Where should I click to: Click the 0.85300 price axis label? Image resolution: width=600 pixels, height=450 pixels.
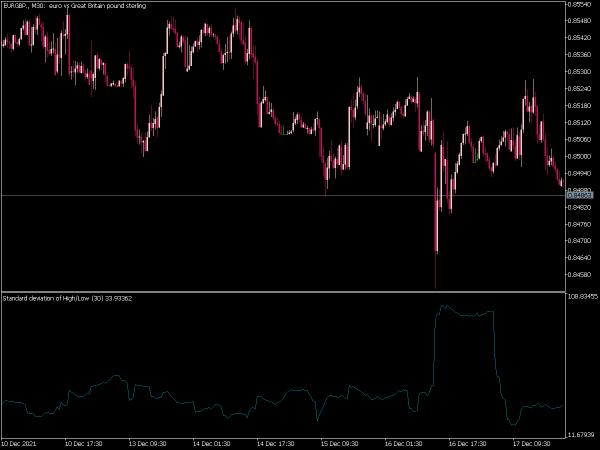click(579, 72)
